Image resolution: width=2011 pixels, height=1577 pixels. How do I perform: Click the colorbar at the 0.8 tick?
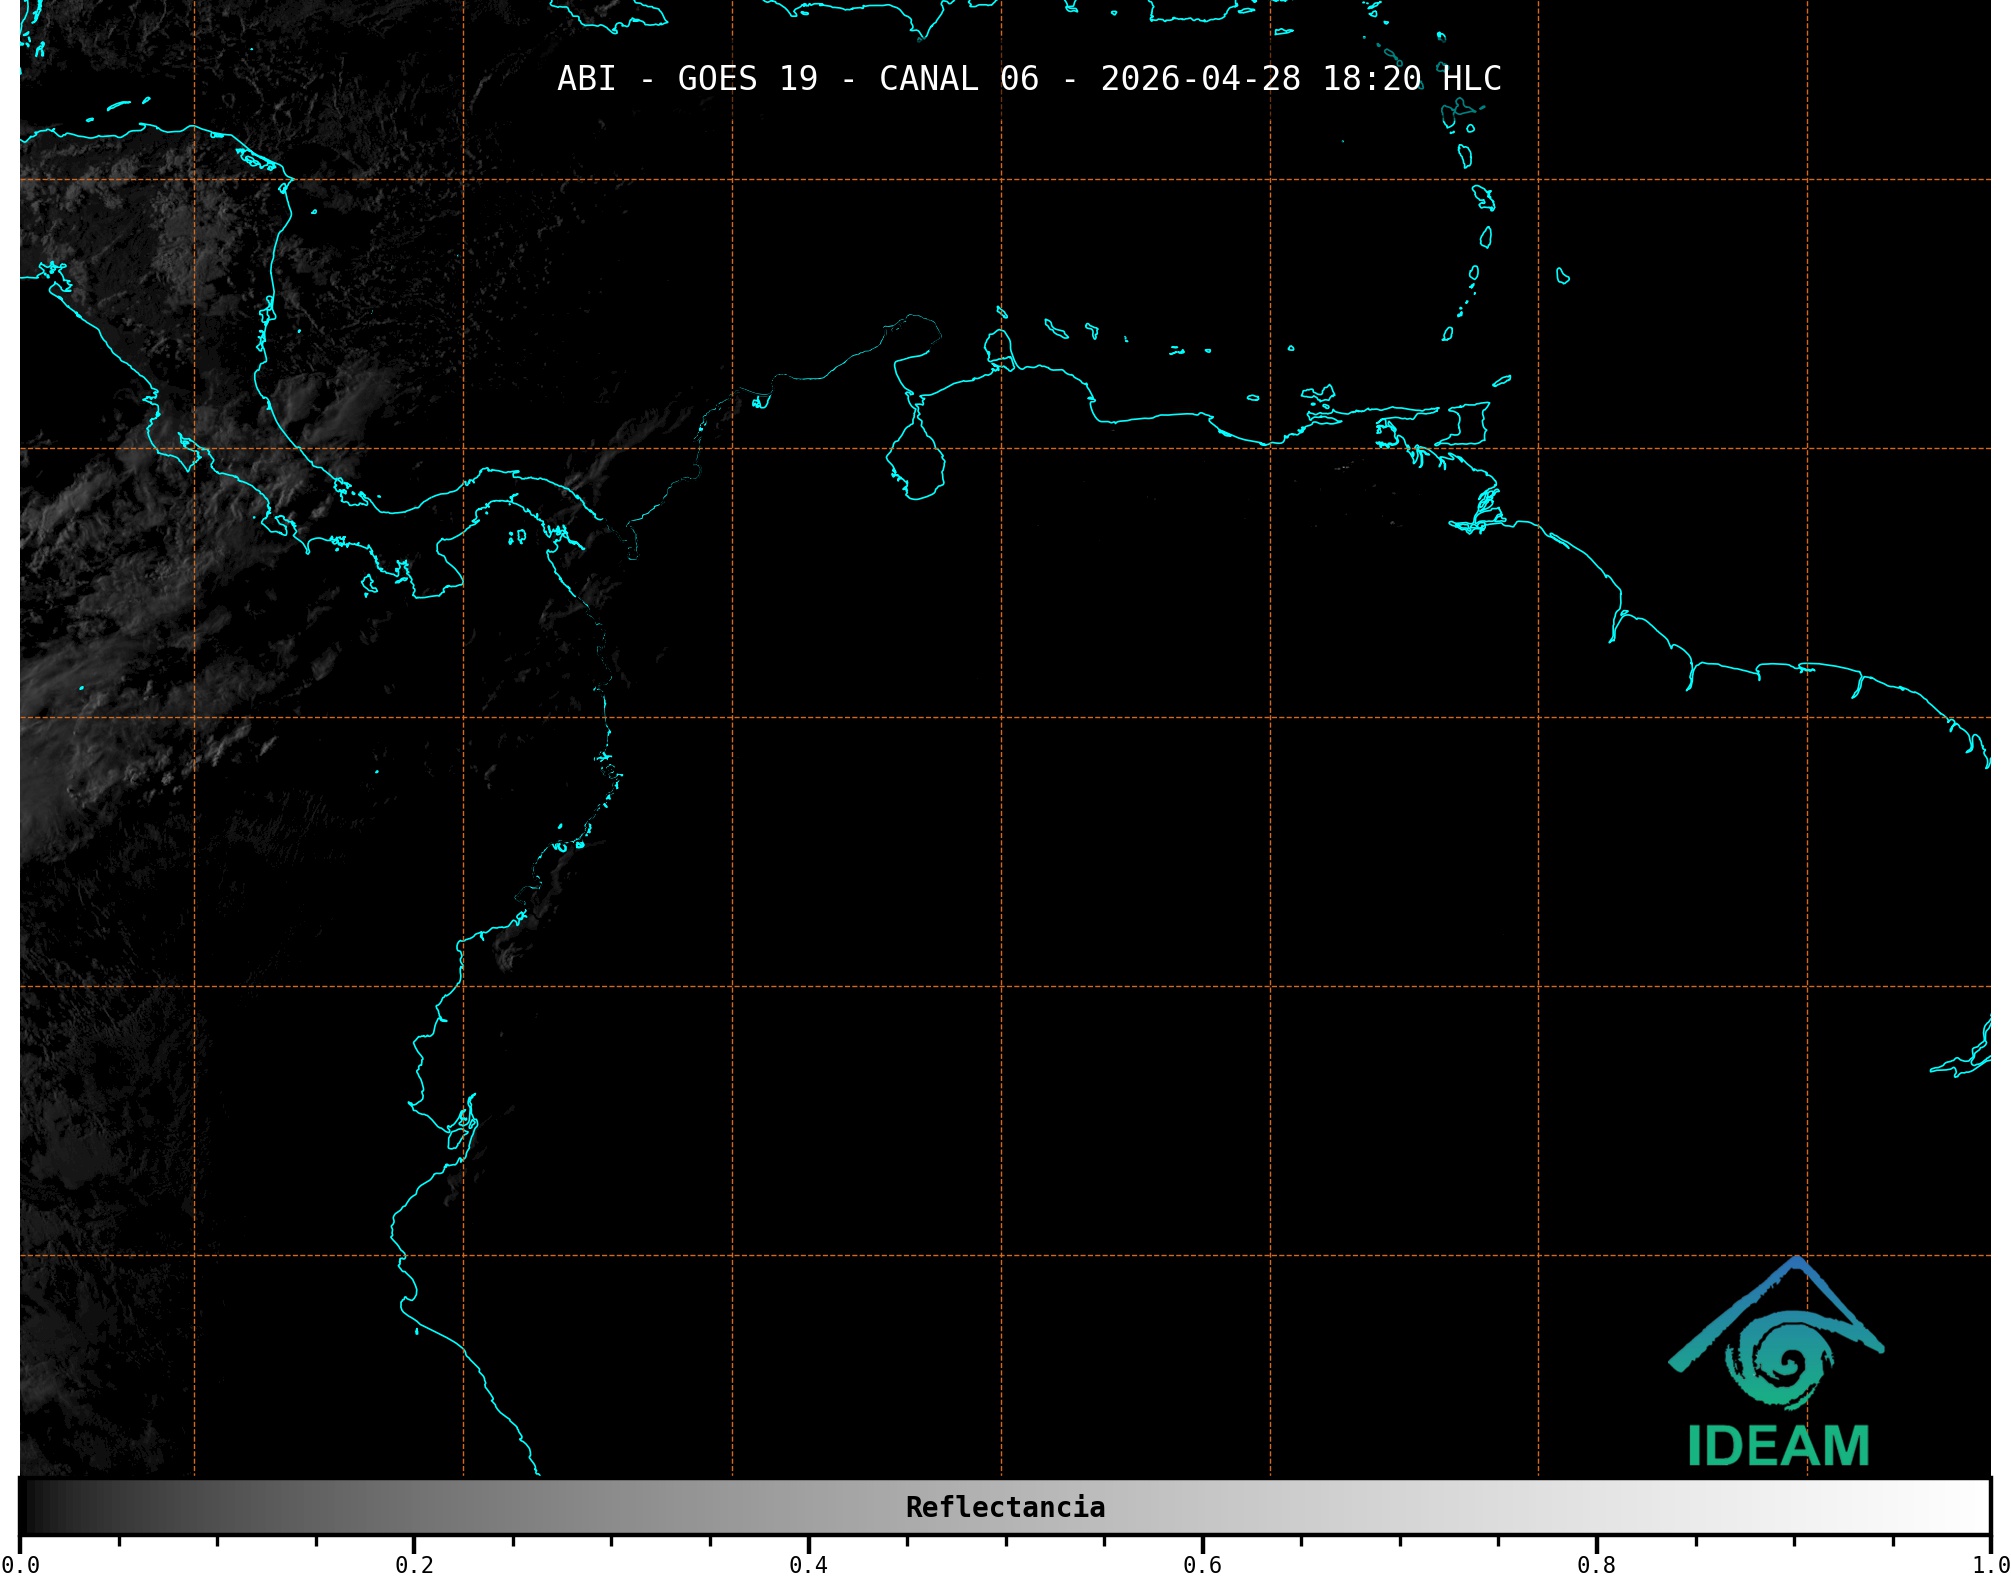1596,1507
